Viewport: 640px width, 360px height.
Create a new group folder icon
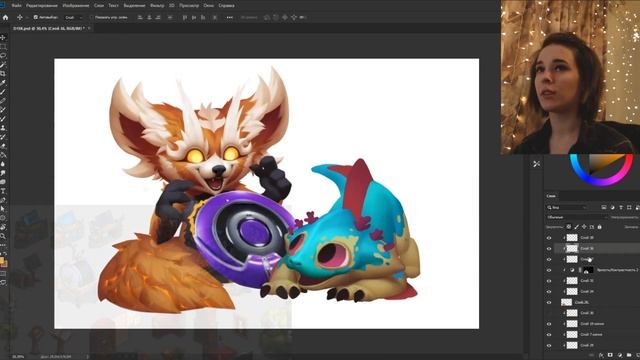tap(629, 355)
